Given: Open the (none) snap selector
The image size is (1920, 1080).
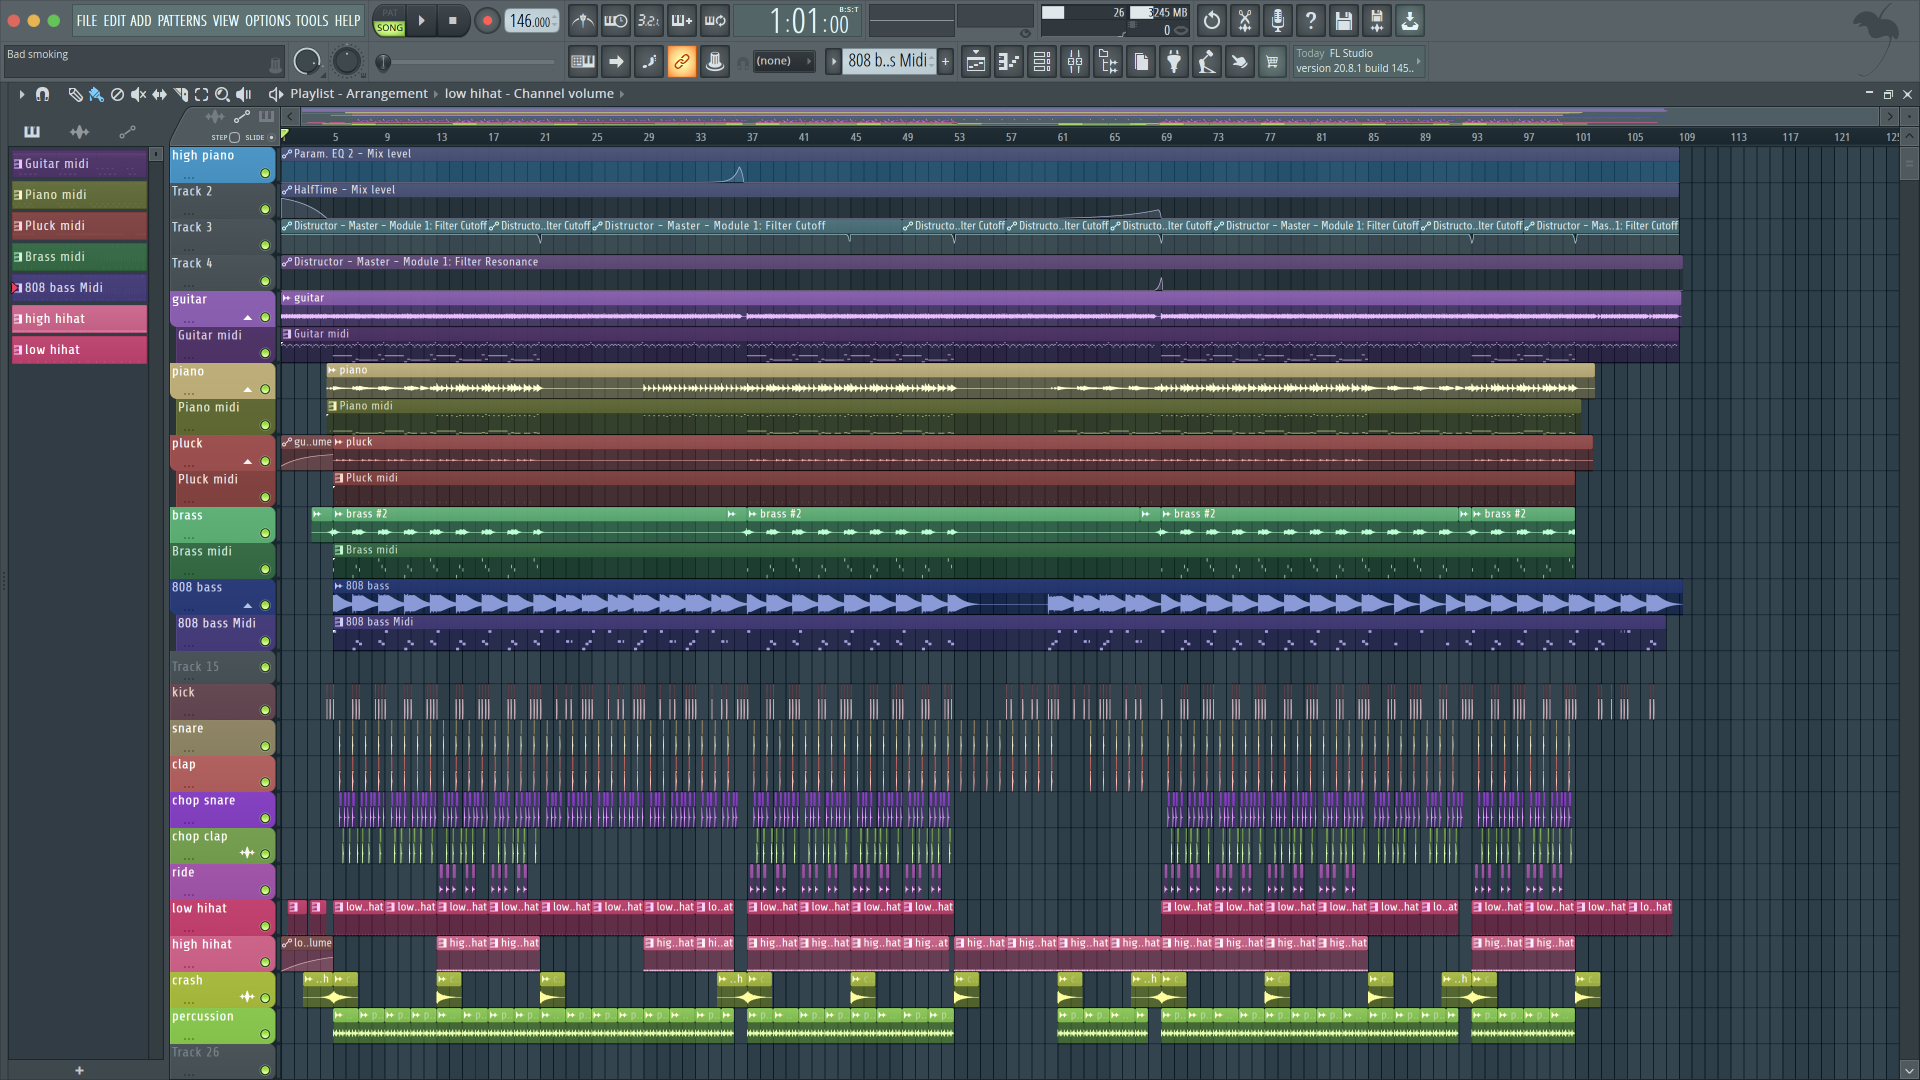Looking at the screenshot, I should [783, 61].
